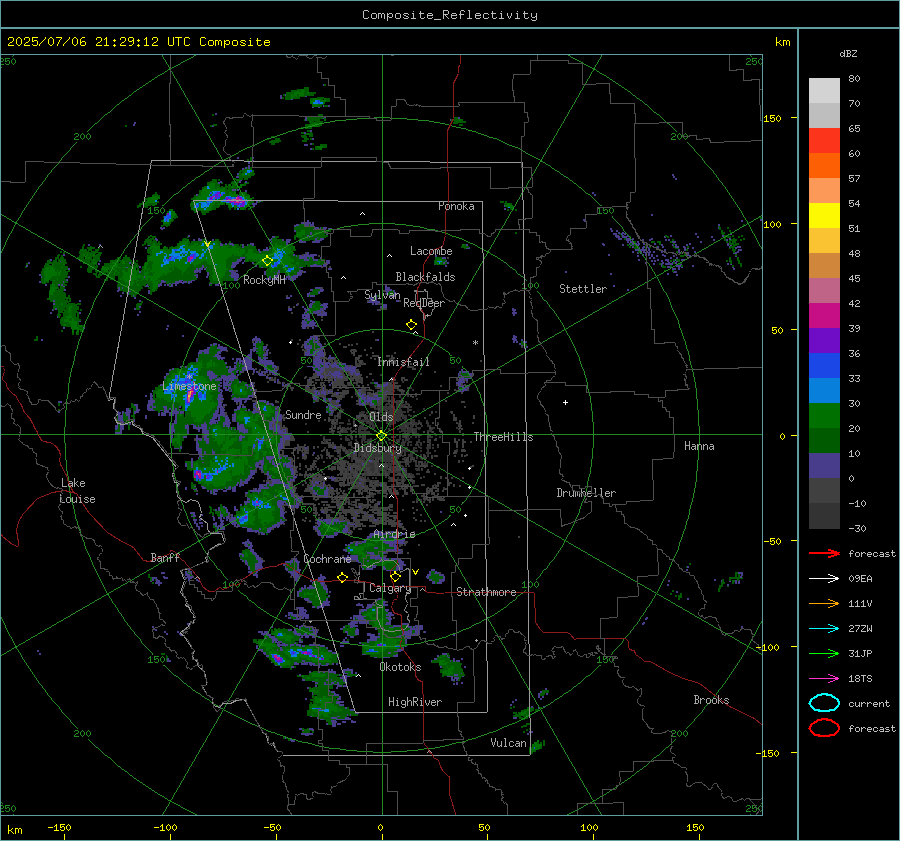Click the Olds label
Screen dimensions: 900x841
(x=381, y=417)
